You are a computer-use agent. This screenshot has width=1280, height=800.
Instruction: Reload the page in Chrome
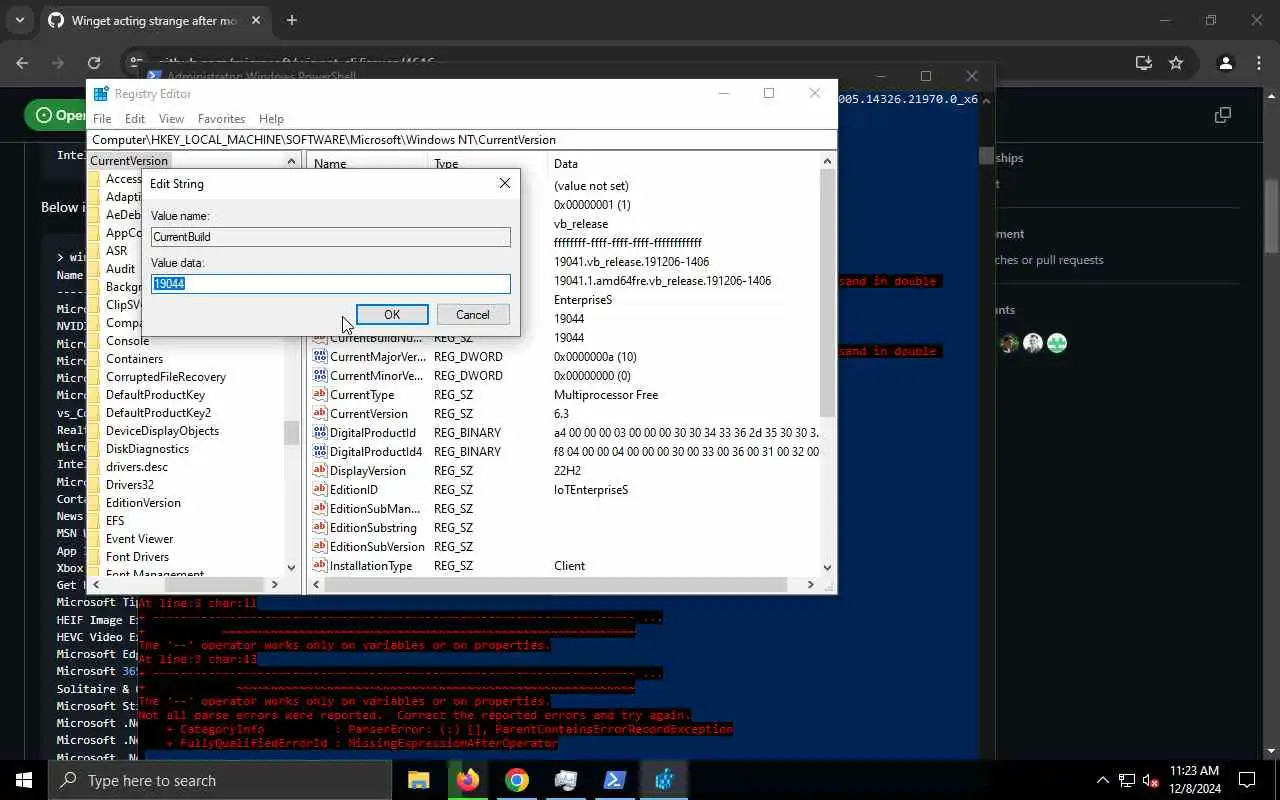(94, 63)
